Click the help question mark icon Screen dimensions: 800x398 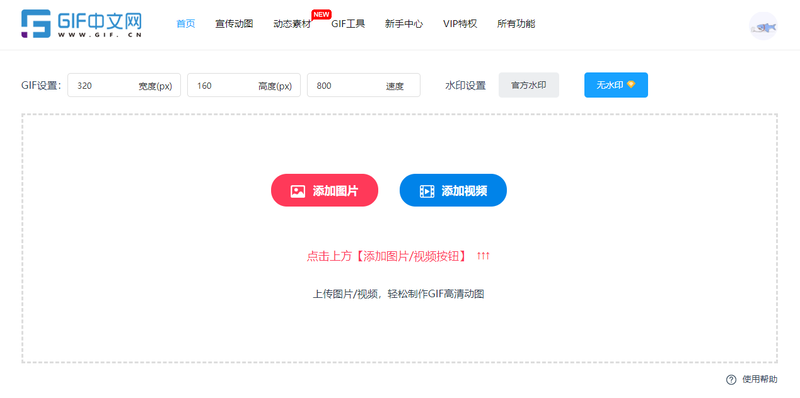click(731, 380)
